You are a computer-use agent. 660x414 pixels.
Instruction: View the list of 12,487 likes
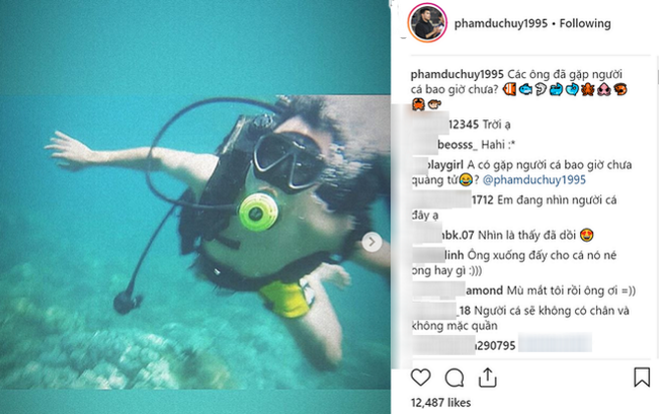point(441,403)
